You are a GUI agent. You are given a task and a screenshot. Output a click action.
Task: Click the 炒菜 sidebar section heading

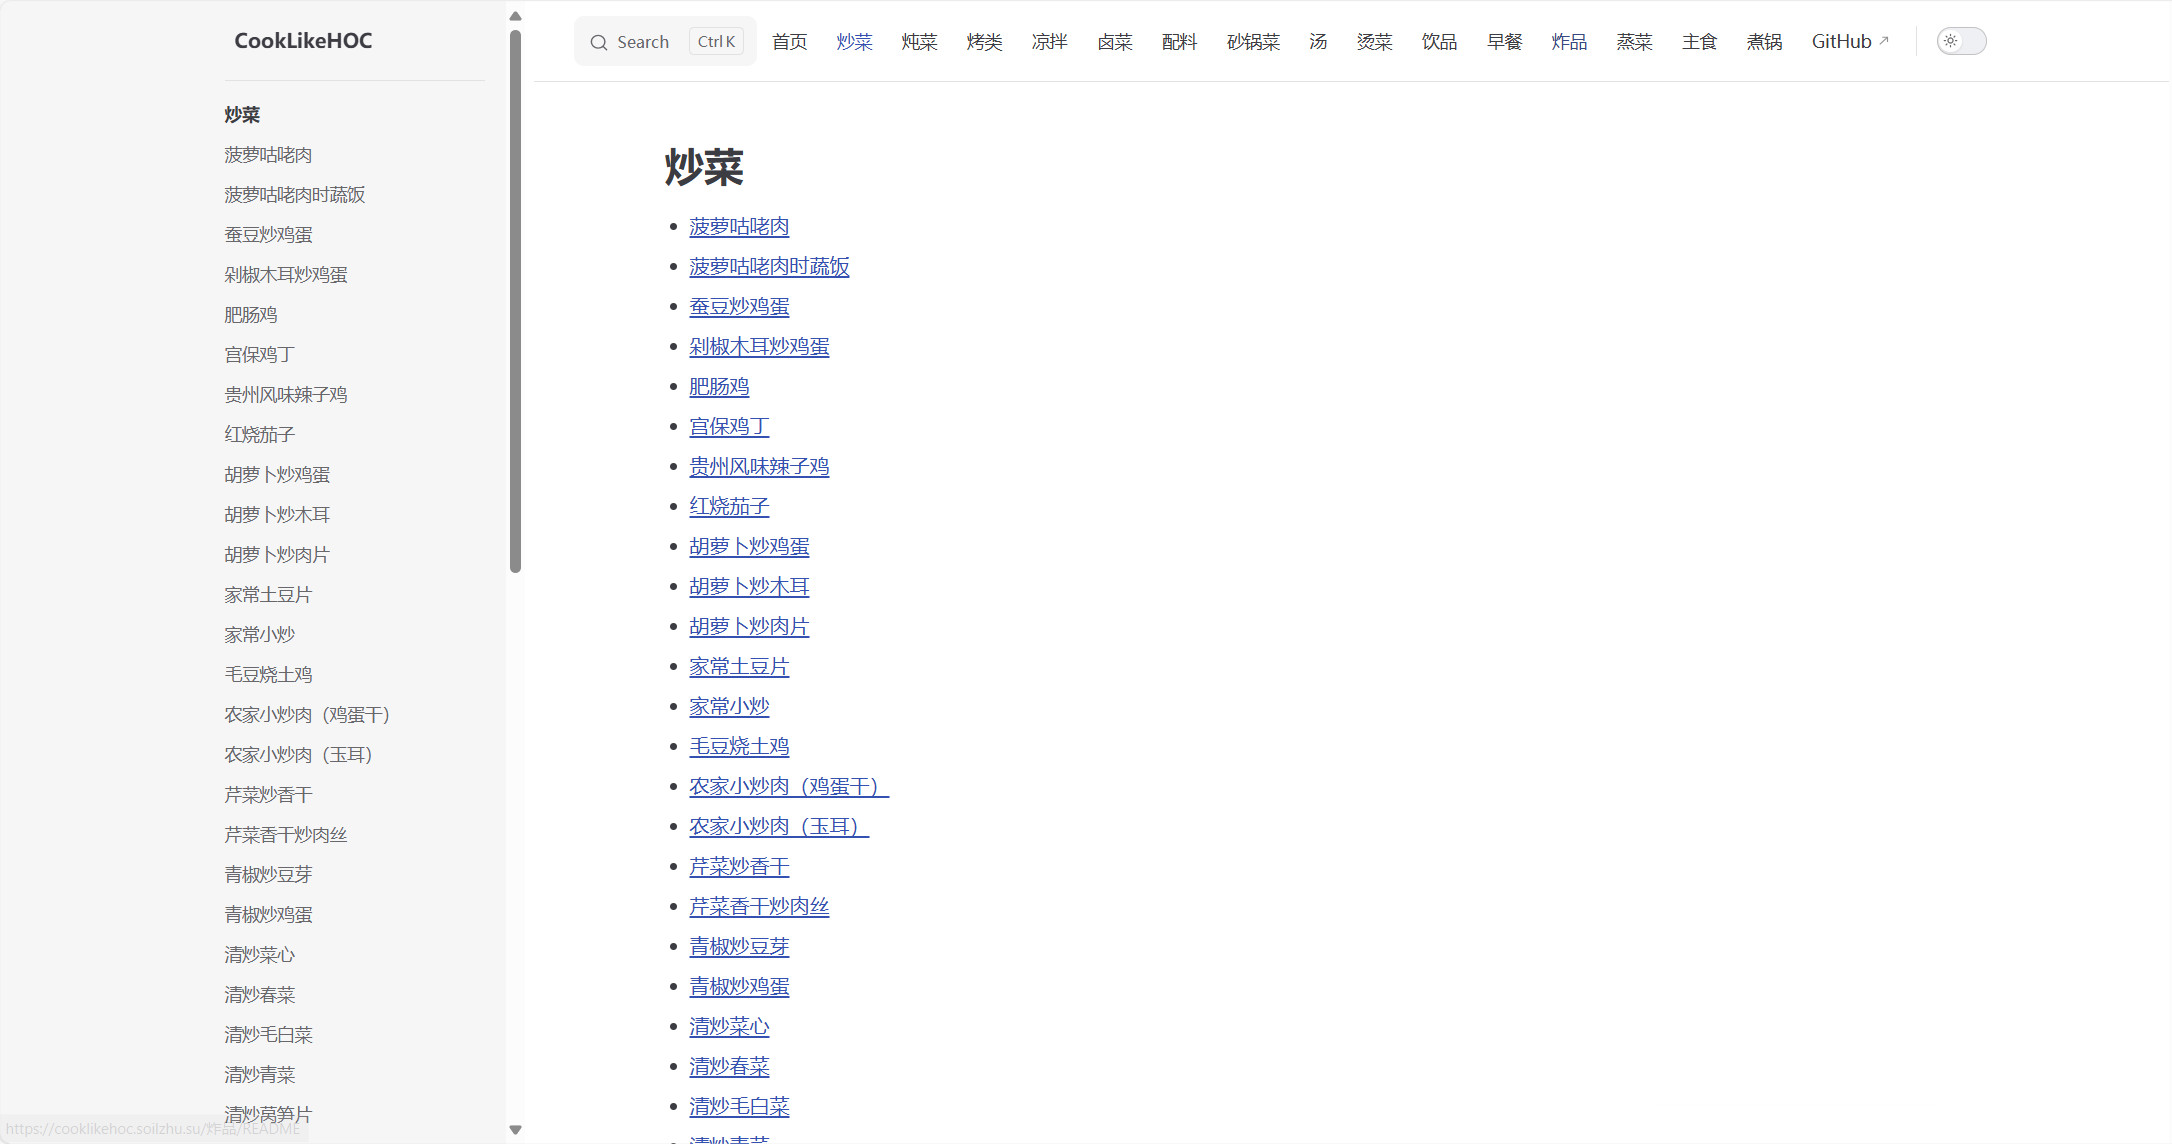tap(242, 115)
